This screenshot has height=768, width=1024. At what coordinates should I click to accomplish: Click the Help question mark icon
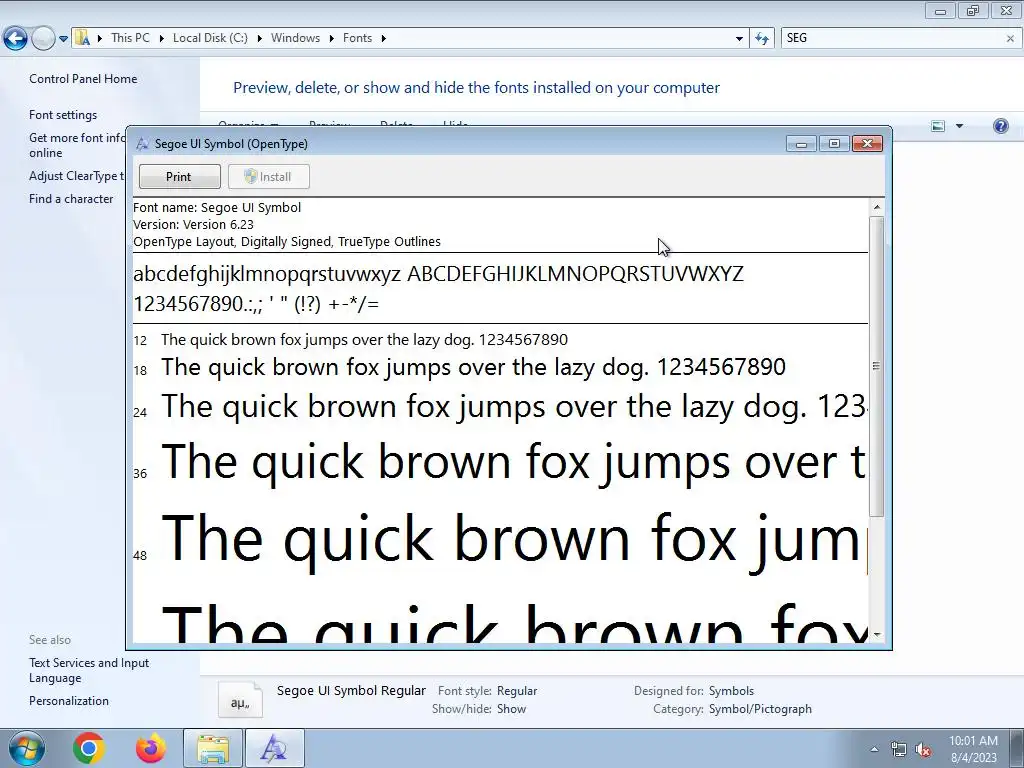coord(1000,126)
